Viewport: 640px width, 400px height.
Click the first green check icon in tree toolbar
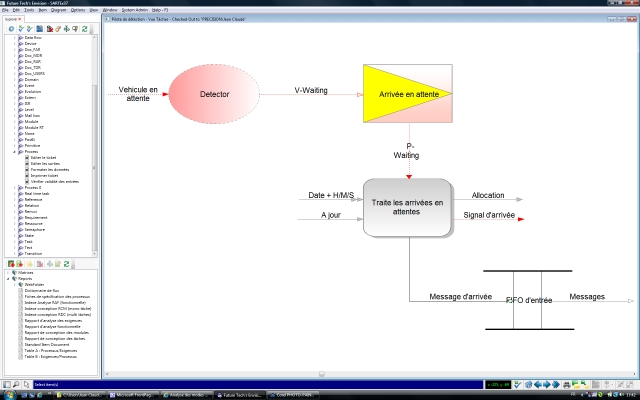tap(21, 29)
